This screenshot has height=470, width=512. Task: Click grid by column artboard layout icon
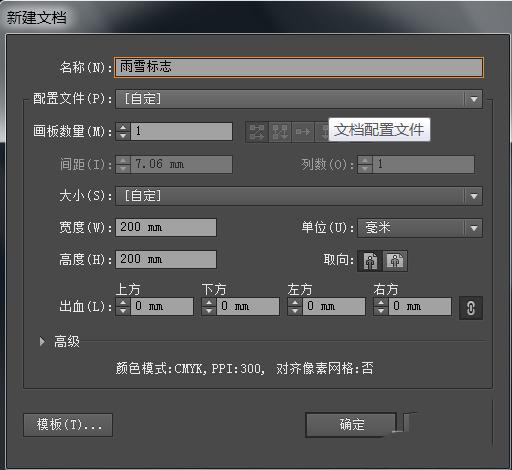tap(280, 132)
